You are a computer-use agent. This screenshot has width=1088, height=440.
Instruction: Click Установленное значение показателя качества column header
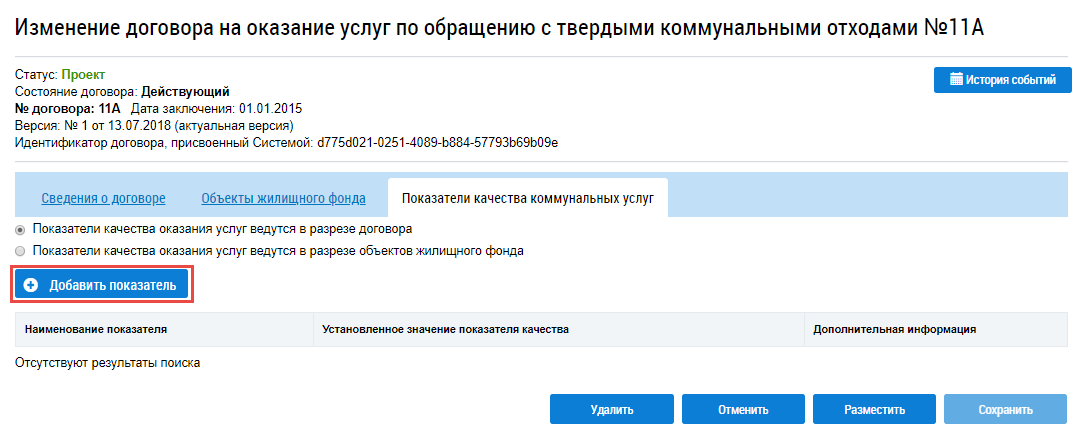445,328
